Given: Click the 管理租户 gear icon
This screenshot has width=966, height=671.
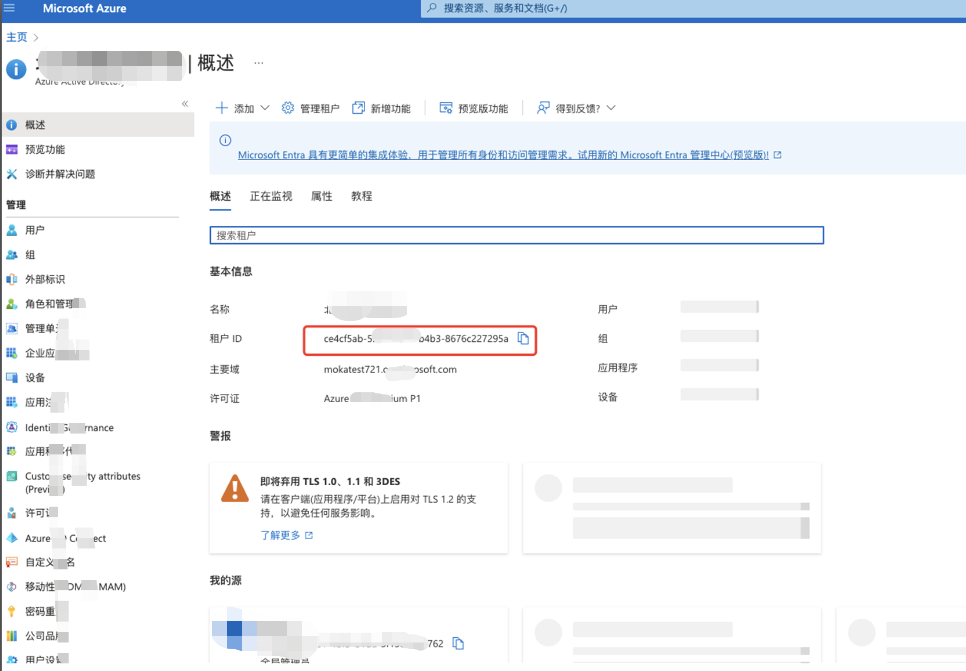Looking at the screenshot, I should [x=288, y=108].
